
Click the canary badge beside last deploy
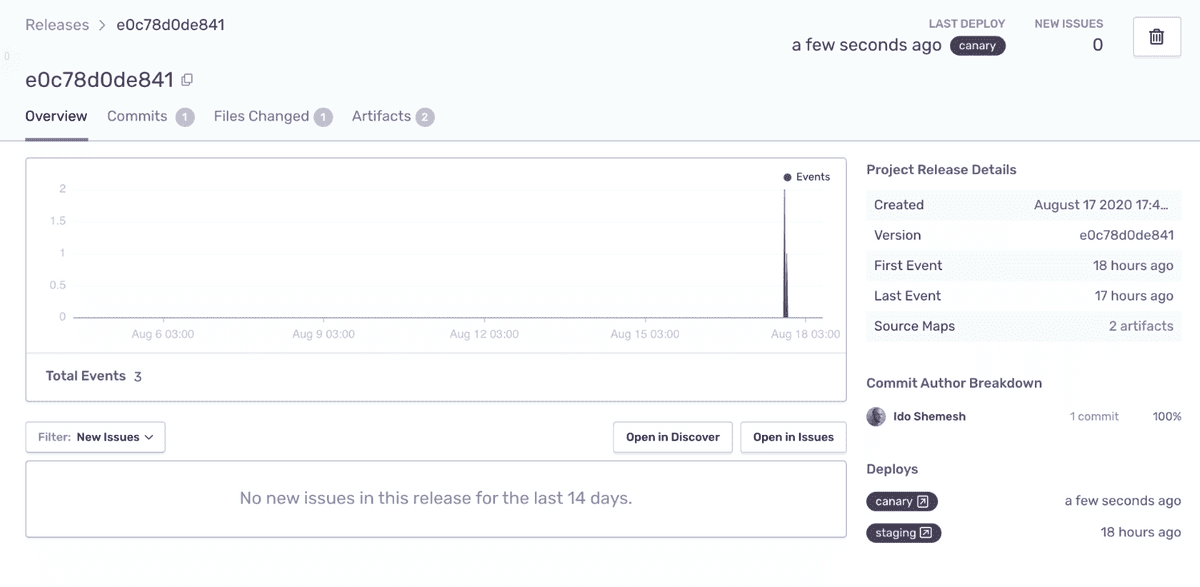click(x=977, y=46)
